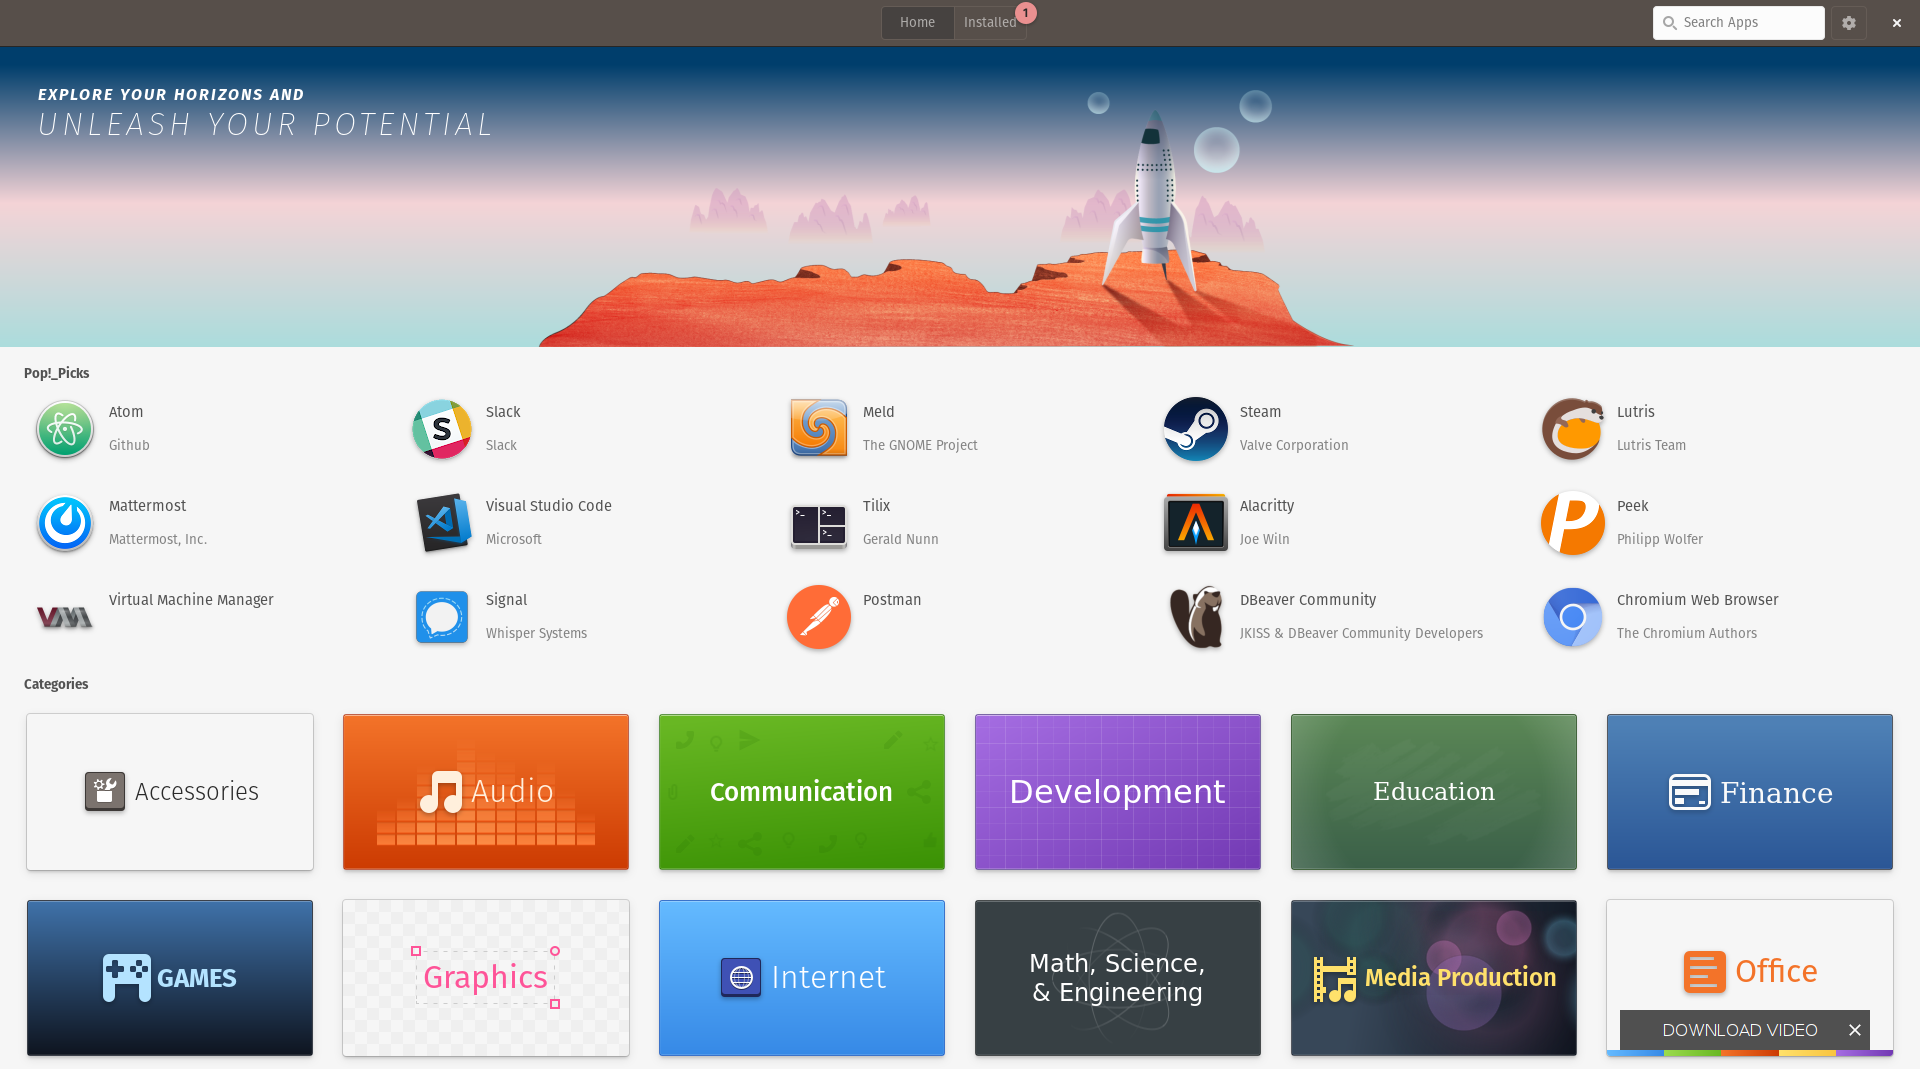Select the Tilix terminal icon
The height and width of the screenshot is (1069, 1920).
click(x=818, y=523)
